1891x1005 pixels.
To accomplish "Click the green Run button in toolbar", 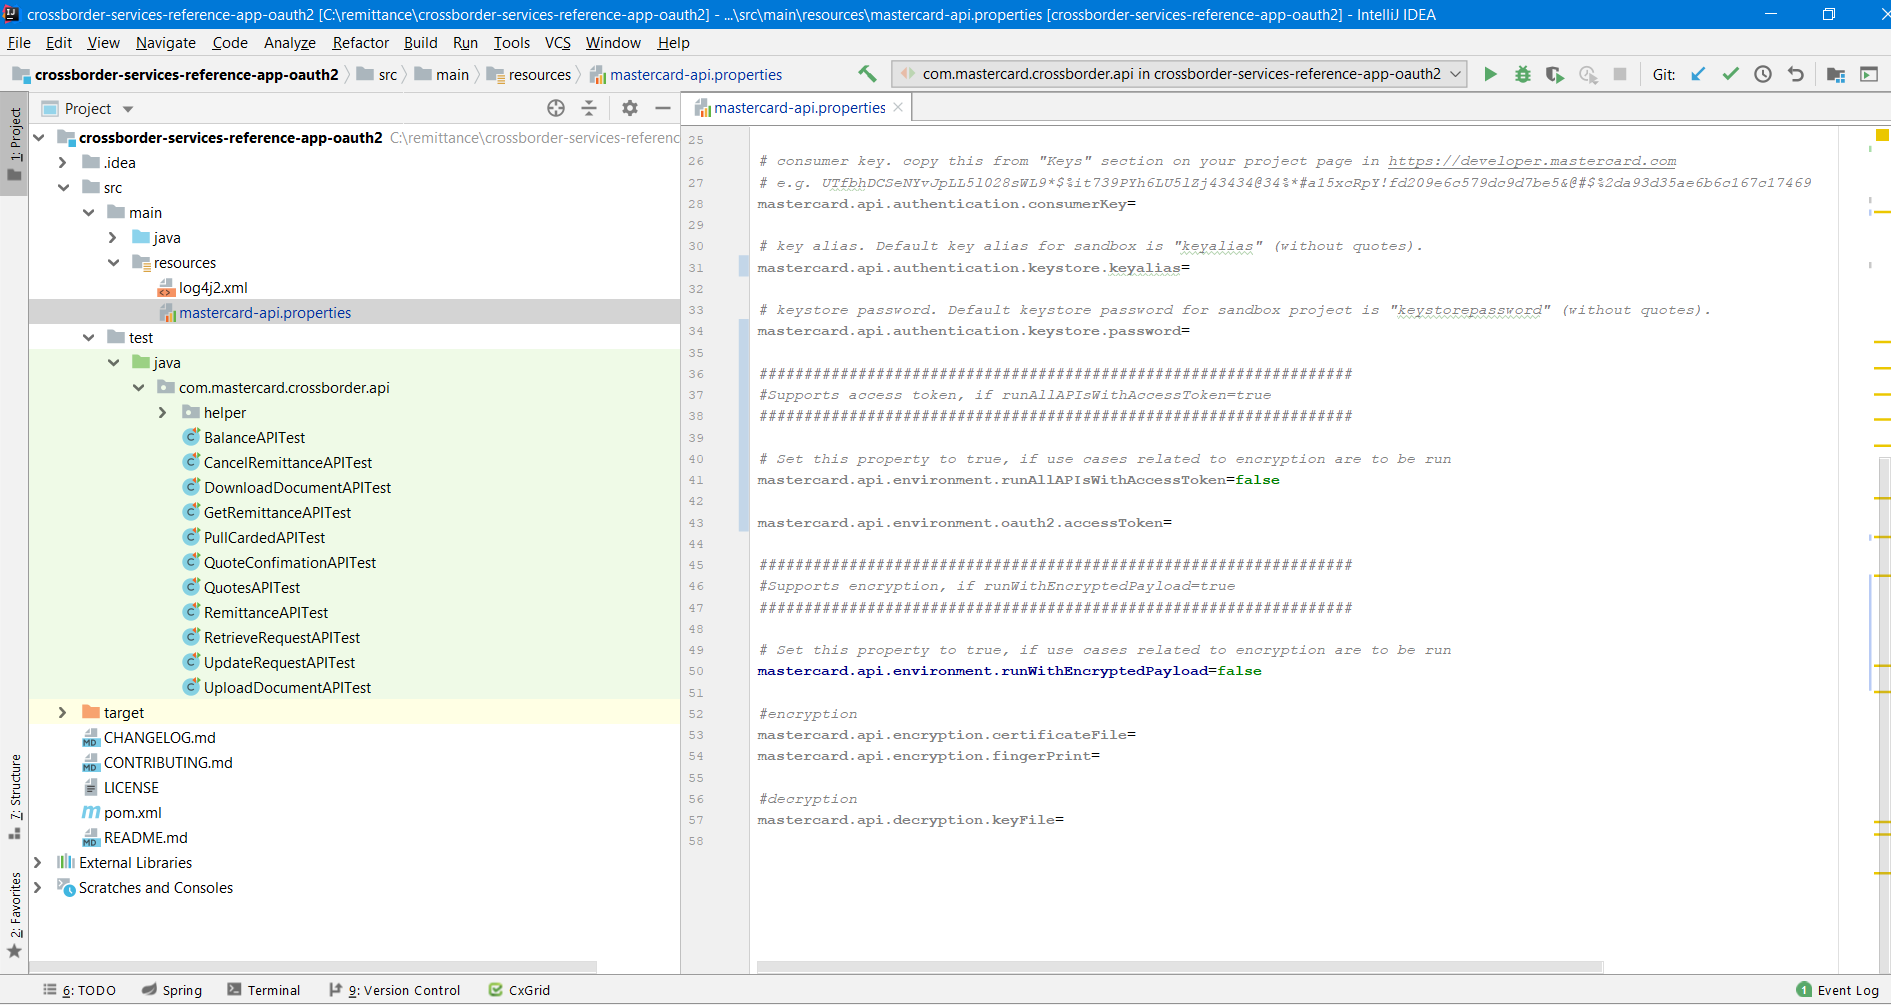I will (1490, 74).
